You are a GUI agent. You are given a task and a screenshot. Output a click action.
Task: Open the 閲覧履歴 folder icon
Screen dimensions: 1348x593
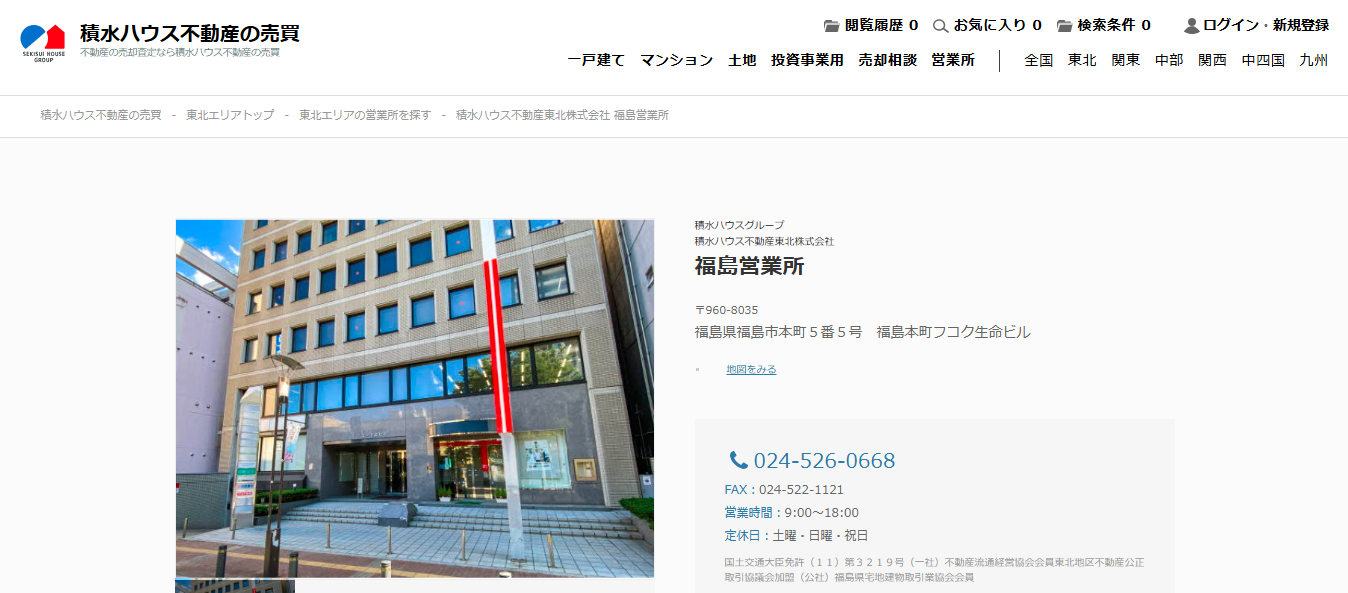831,26
